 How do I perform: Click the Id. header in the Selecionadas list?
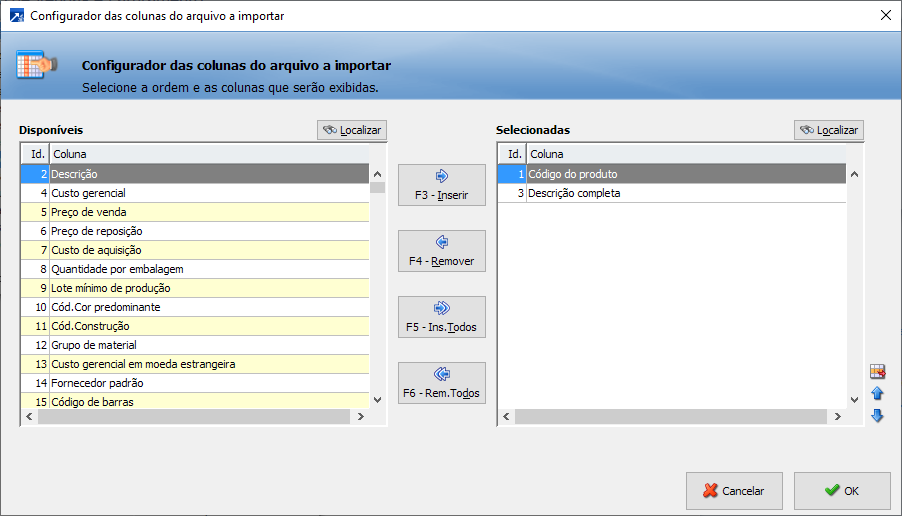(513, 154)
